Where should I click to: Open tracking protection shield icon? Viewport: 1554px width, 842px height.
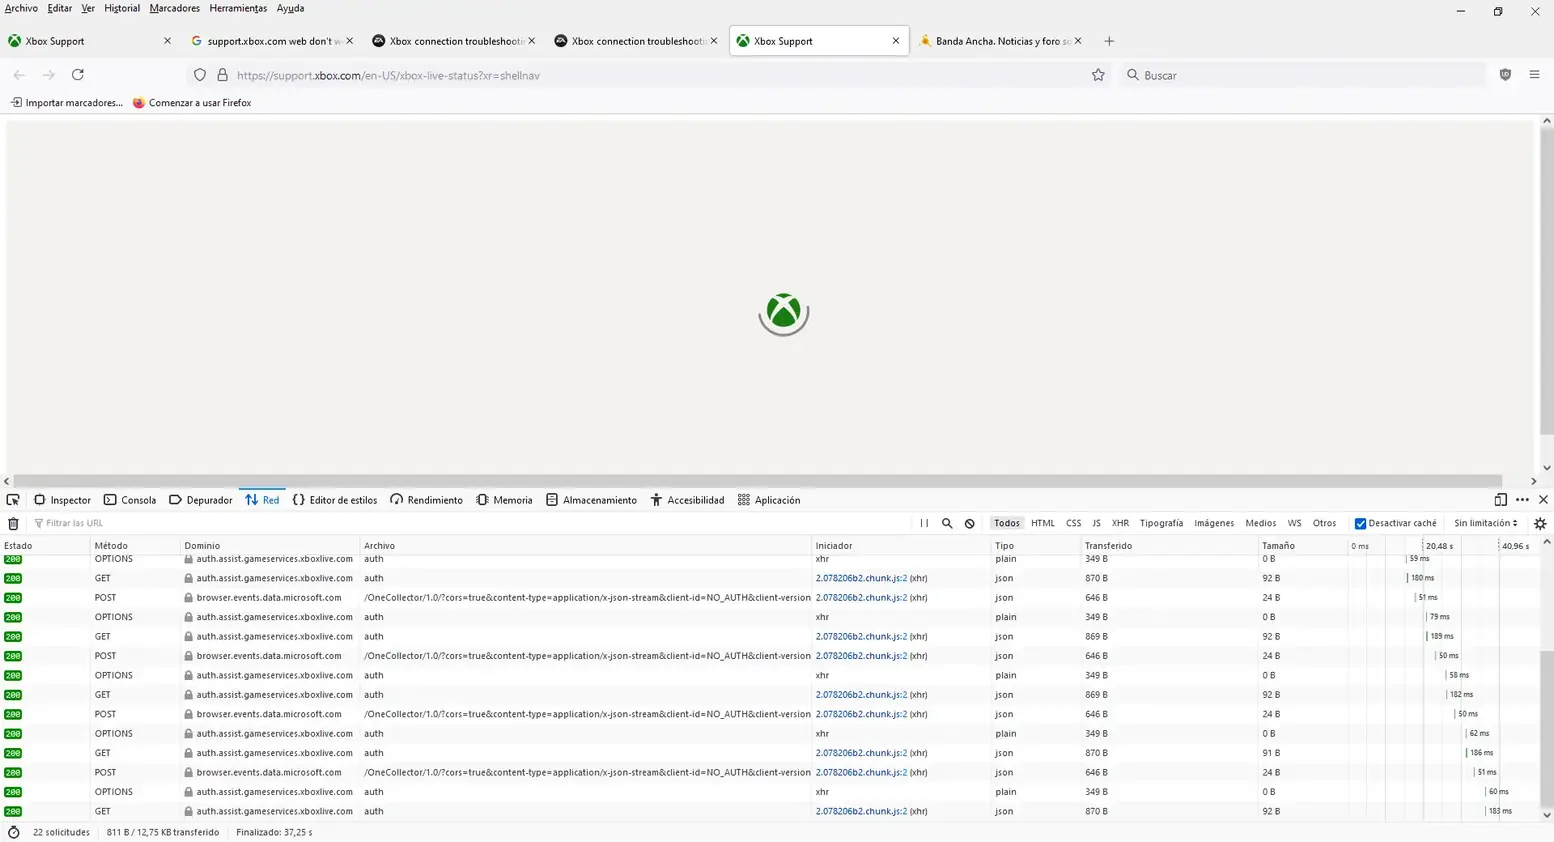200,75
